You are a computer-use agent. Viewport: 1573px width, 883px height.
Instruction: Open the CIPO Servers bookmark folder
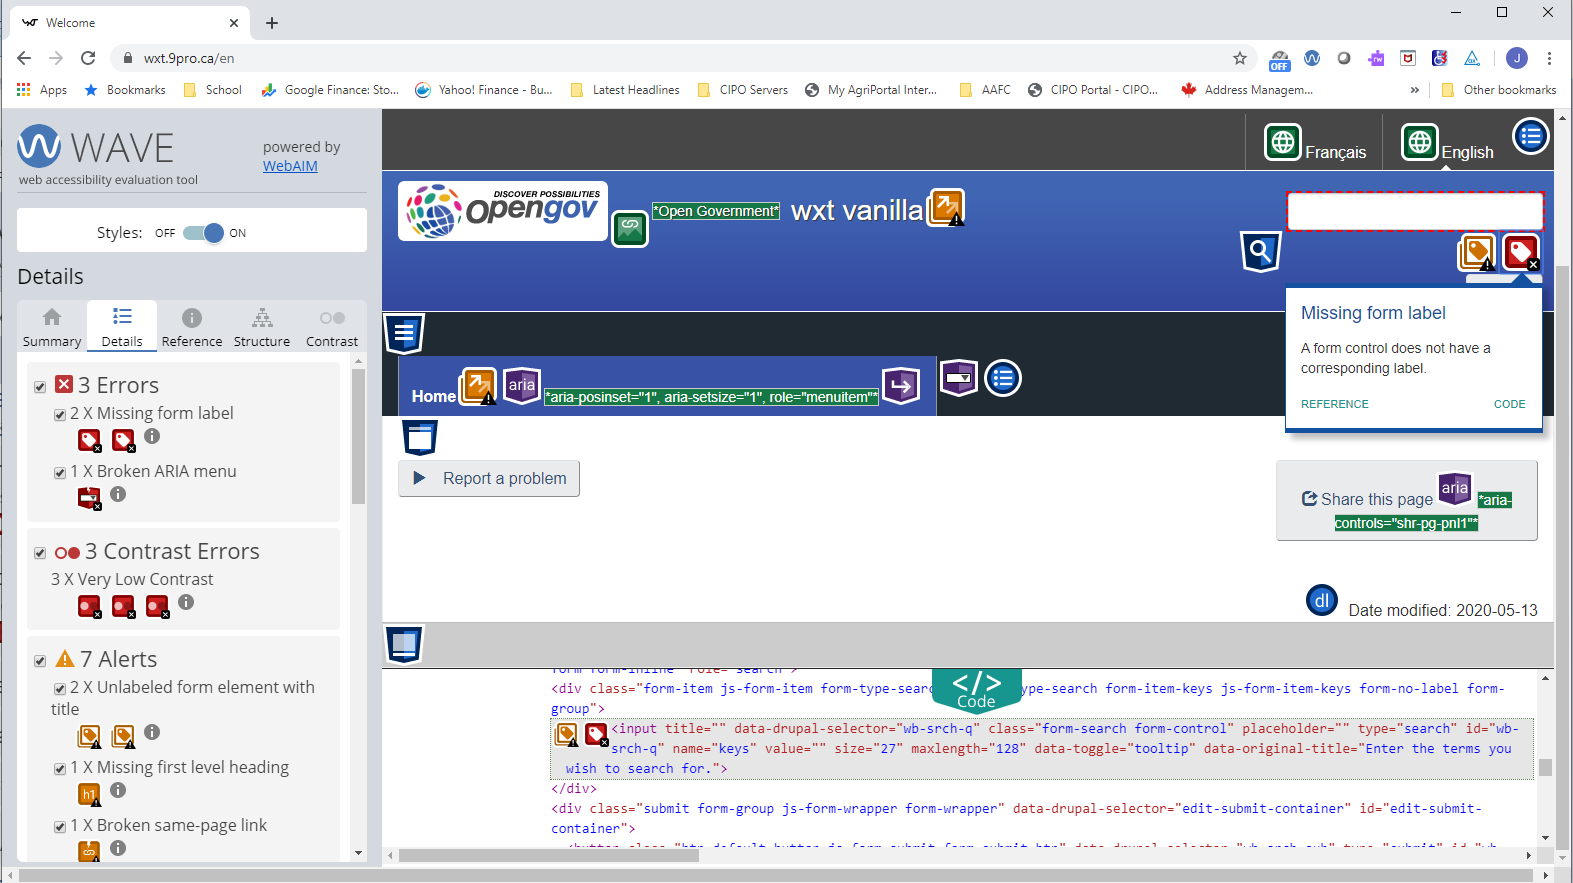743,90
